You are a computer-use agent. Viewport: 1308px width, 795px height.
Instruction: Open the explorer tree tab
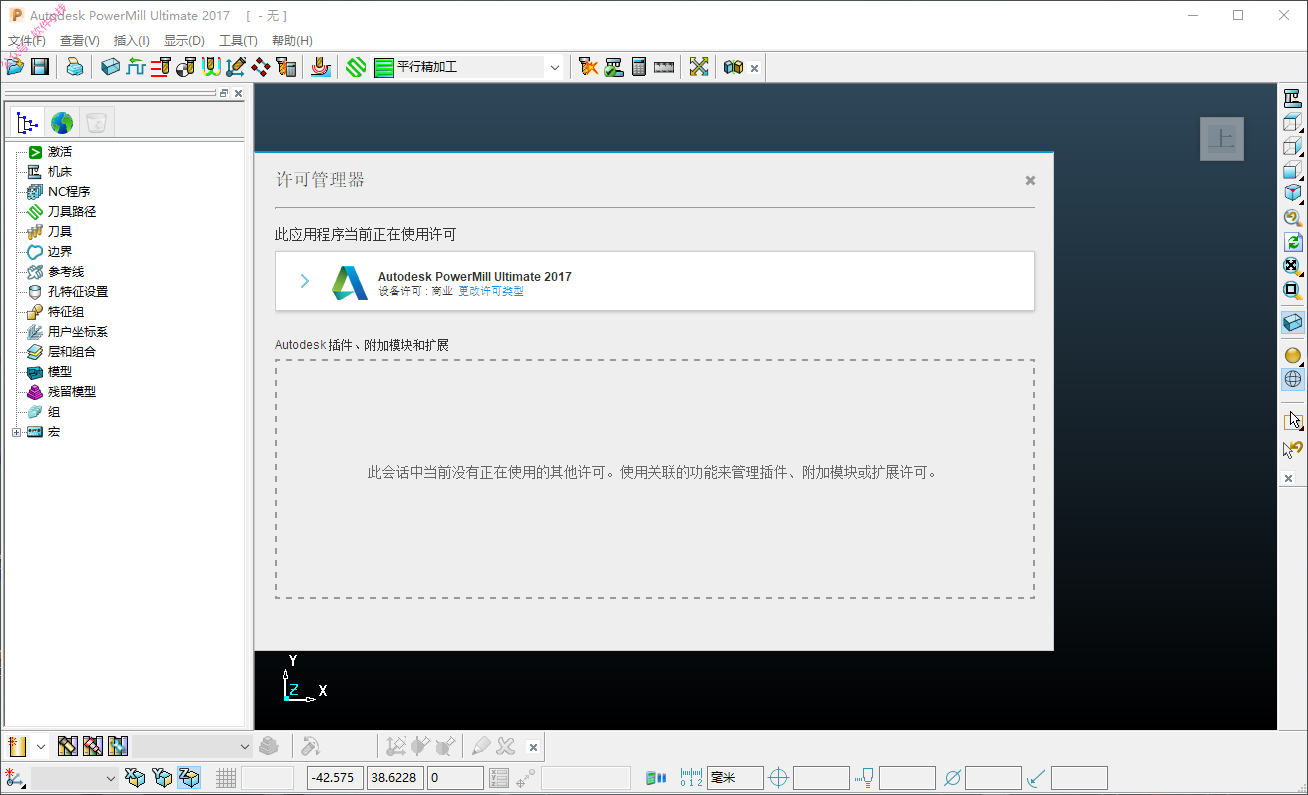click(28, 123)
